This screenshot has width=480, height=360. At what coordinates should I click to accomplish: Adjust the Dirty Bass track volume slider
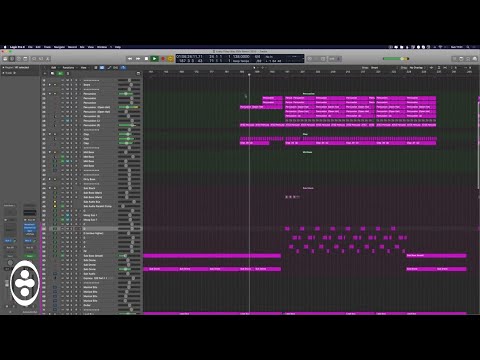129,179
